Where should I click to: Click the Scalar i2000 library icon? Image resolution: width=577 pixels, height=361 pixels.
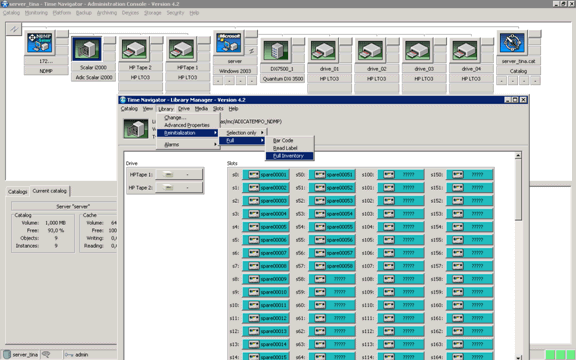pos(87,49)
